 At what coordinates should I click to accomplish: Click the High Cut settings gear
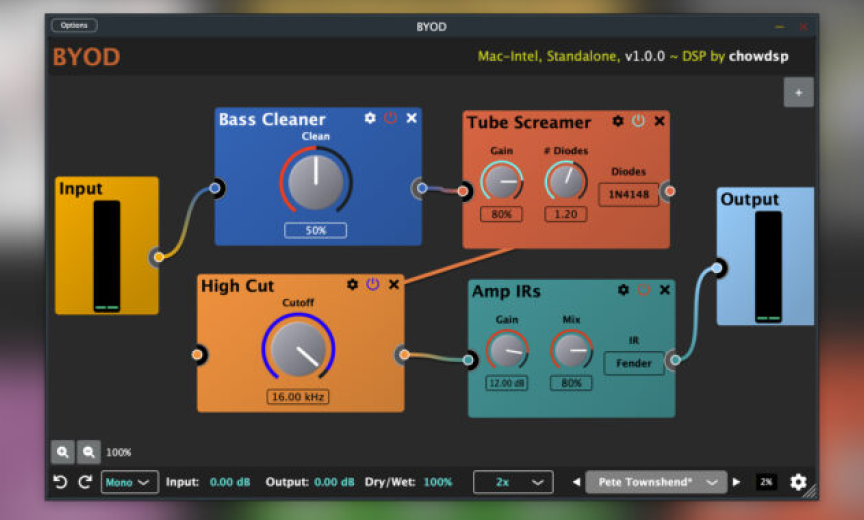pyautogui.click(x=352, y=285)
